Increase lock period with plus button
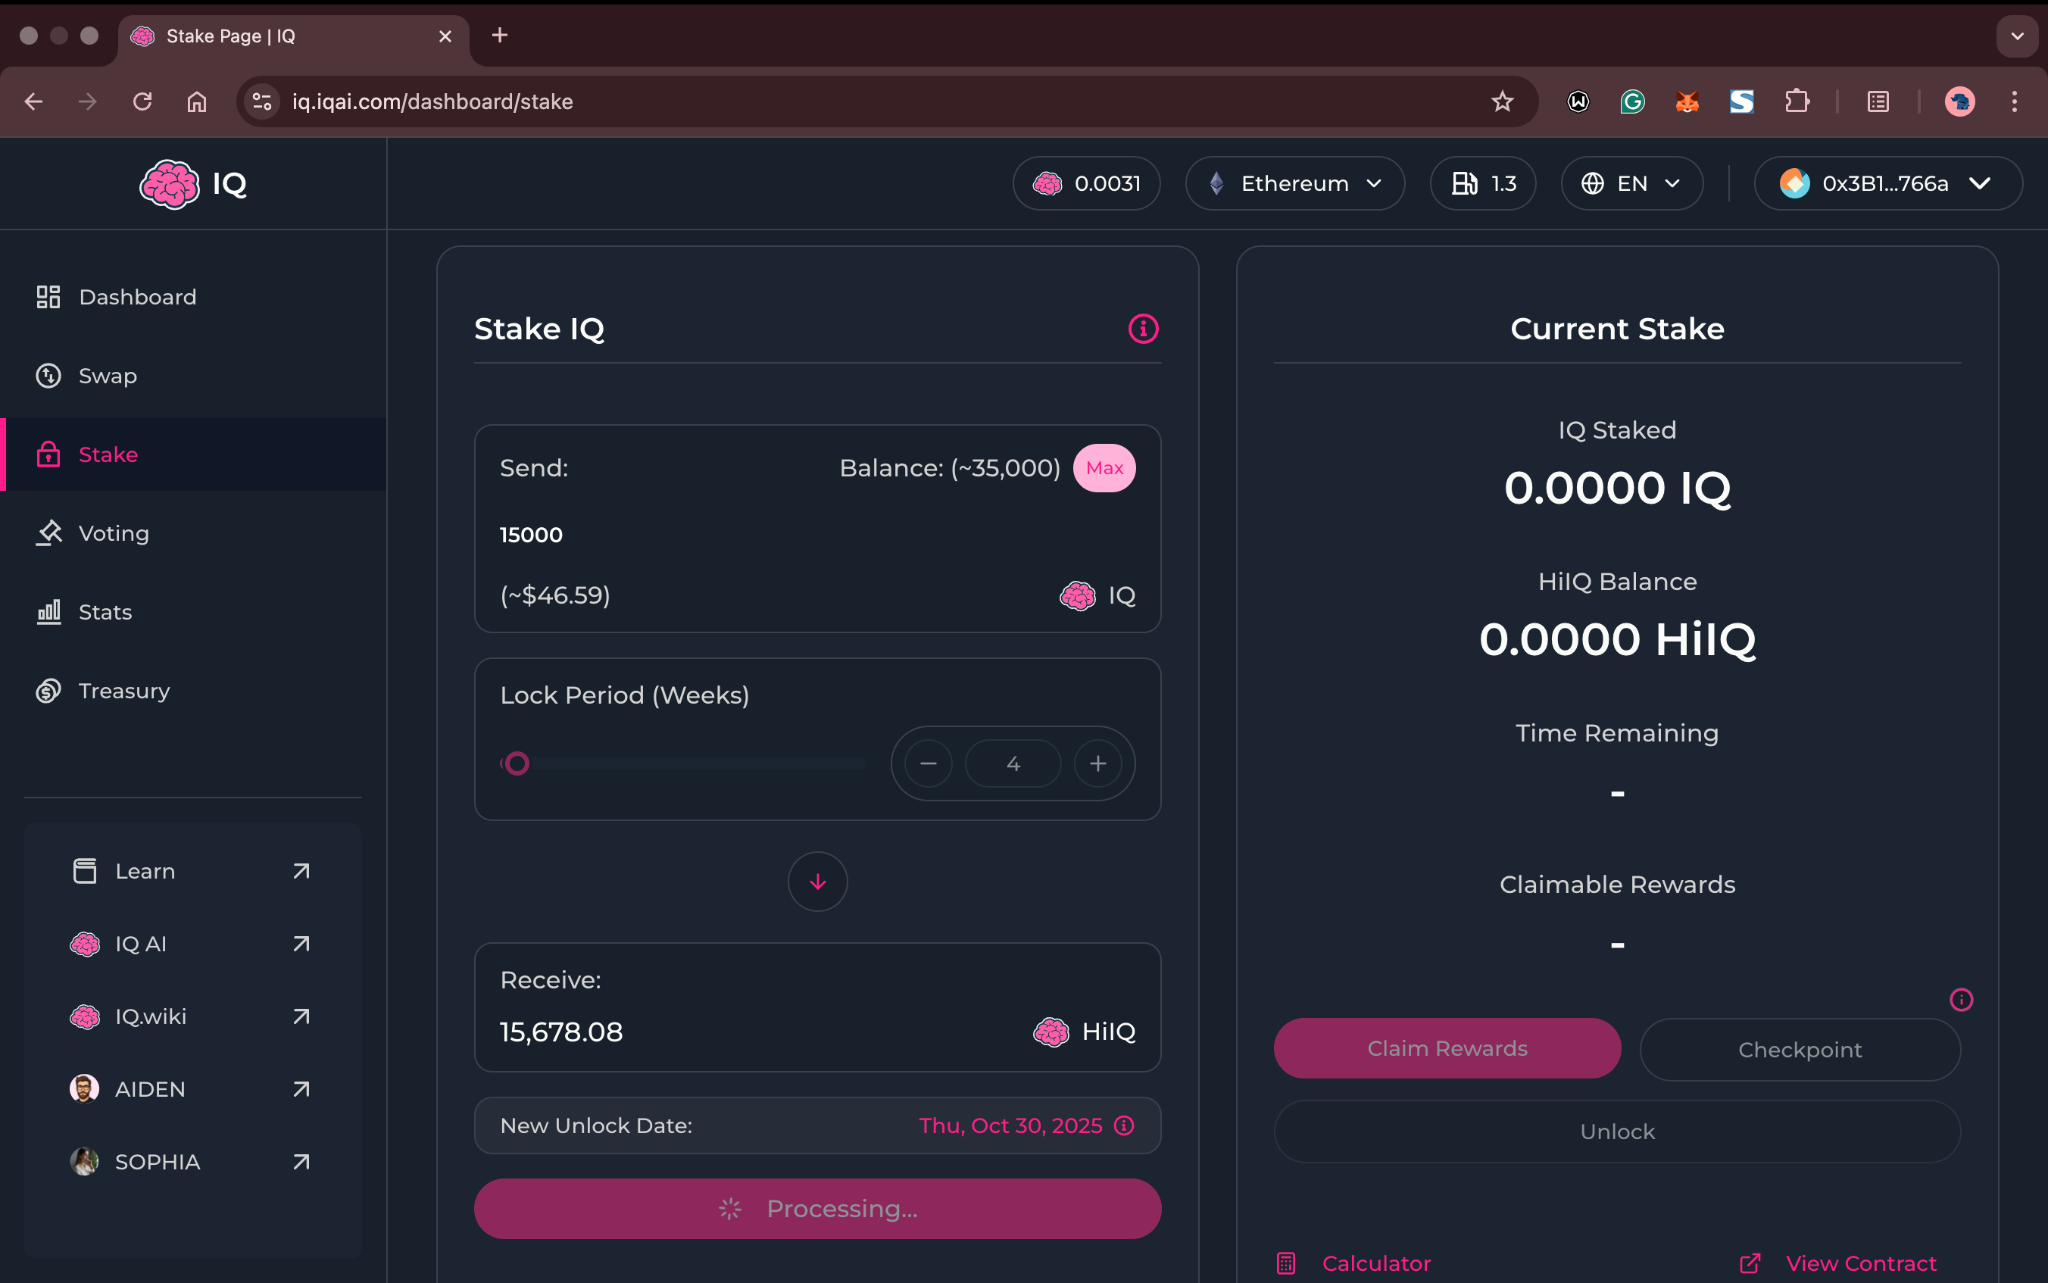Screen dimensions: 2048x1283 coord(1098,764)
